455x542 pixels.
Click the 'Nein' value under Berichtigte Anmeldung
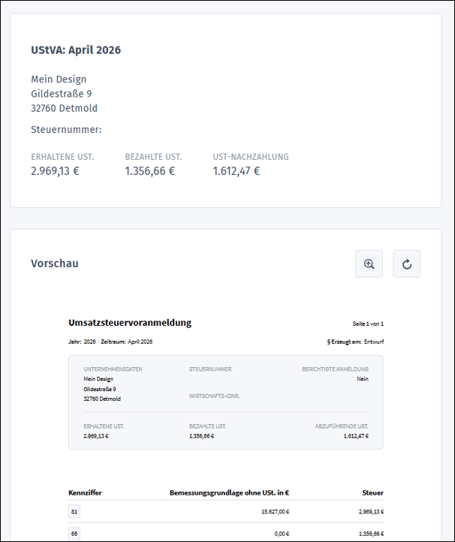[363, 379]
